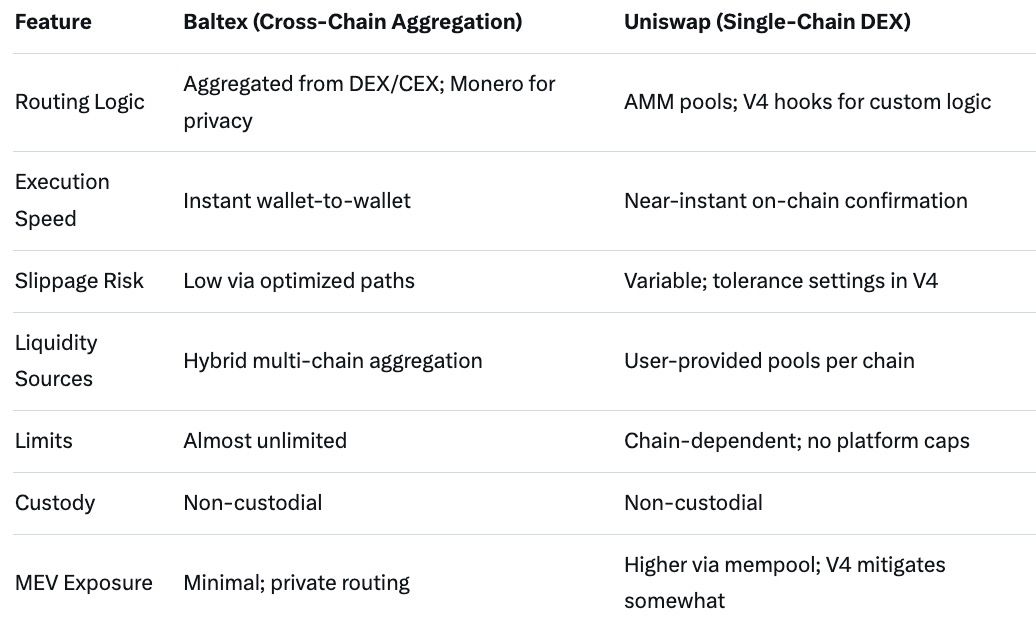The image size is (1036, 630).
Task: Click the "Slippage Risk" row label
Action: pyautogui.click(x=79, y=281)
